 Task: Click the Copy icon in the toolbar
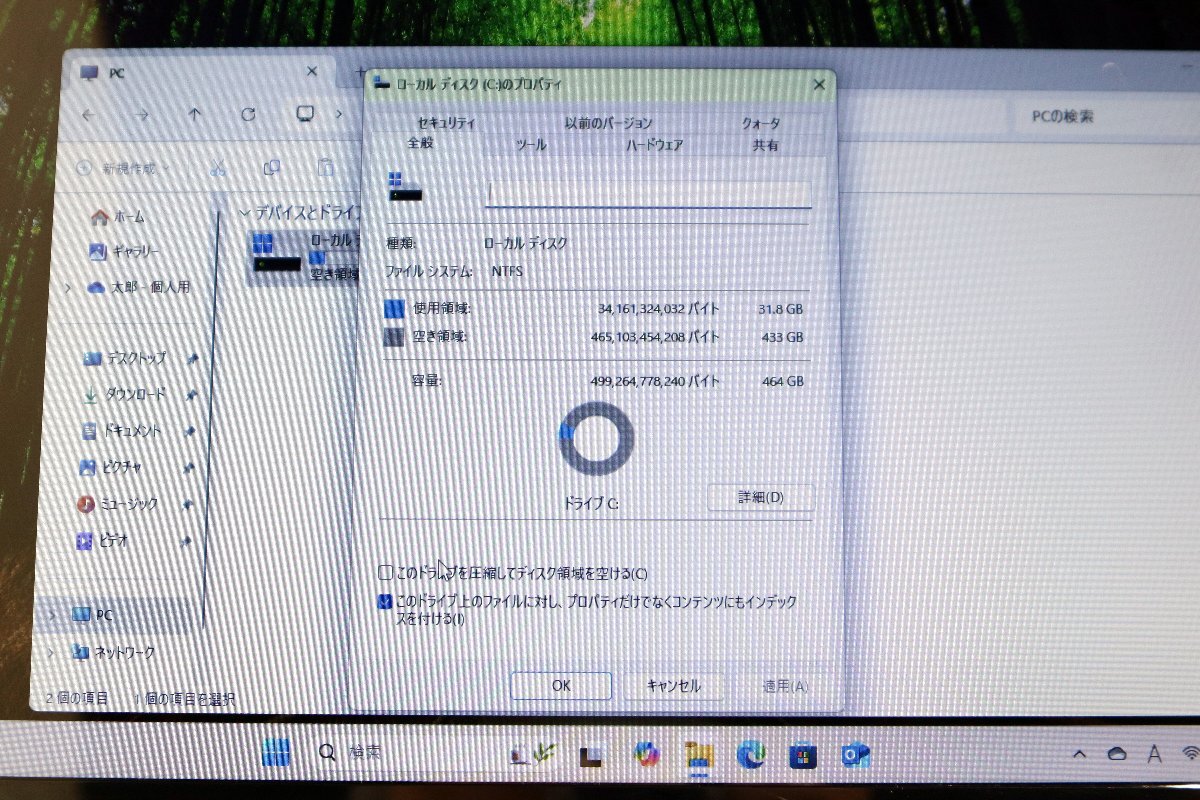pyautogui.click(x=270, y=167)
